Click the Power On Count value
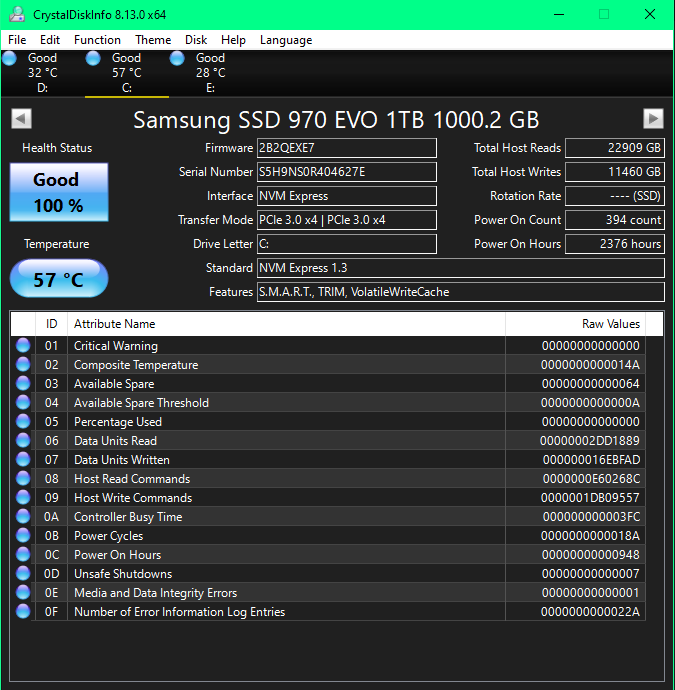 (615, 220)
